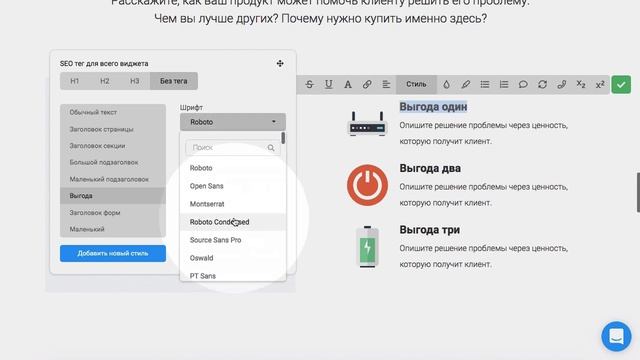Image resolution: width=640 pixels, height=360 pixels.
Task: Select the highlighter brush tool
Action: click(x=466, y=84)
